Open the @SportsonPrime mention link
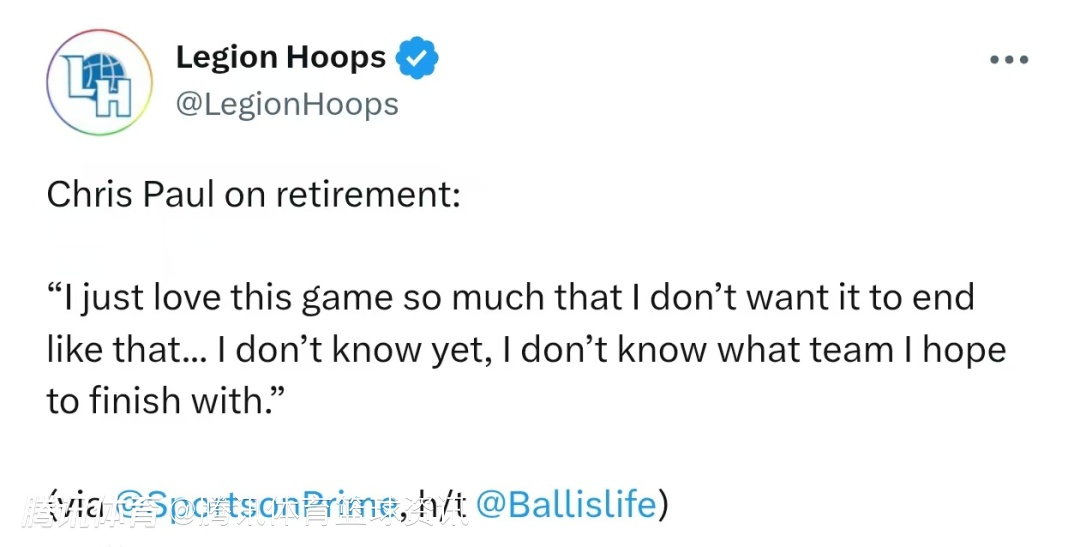Image resolution: width=1080 pixels, height=547 pixels. coord(257,504)
